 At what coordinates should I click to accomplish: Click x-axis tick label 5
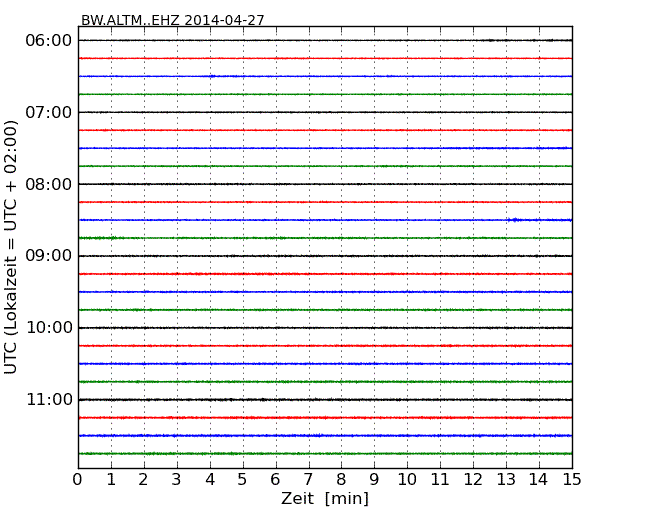pos(243,479)
